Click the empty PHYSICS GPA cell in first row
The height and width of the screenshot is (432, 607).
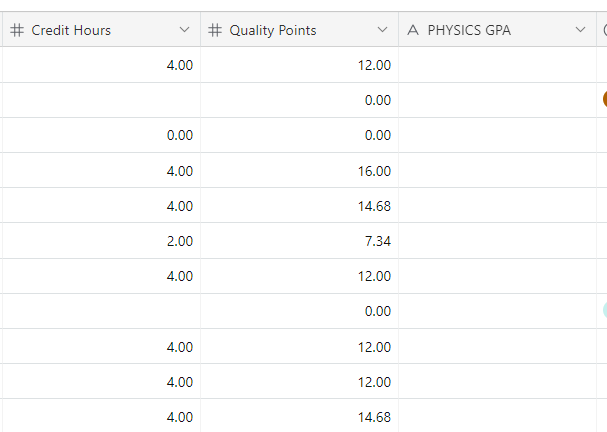pos(497,65)
